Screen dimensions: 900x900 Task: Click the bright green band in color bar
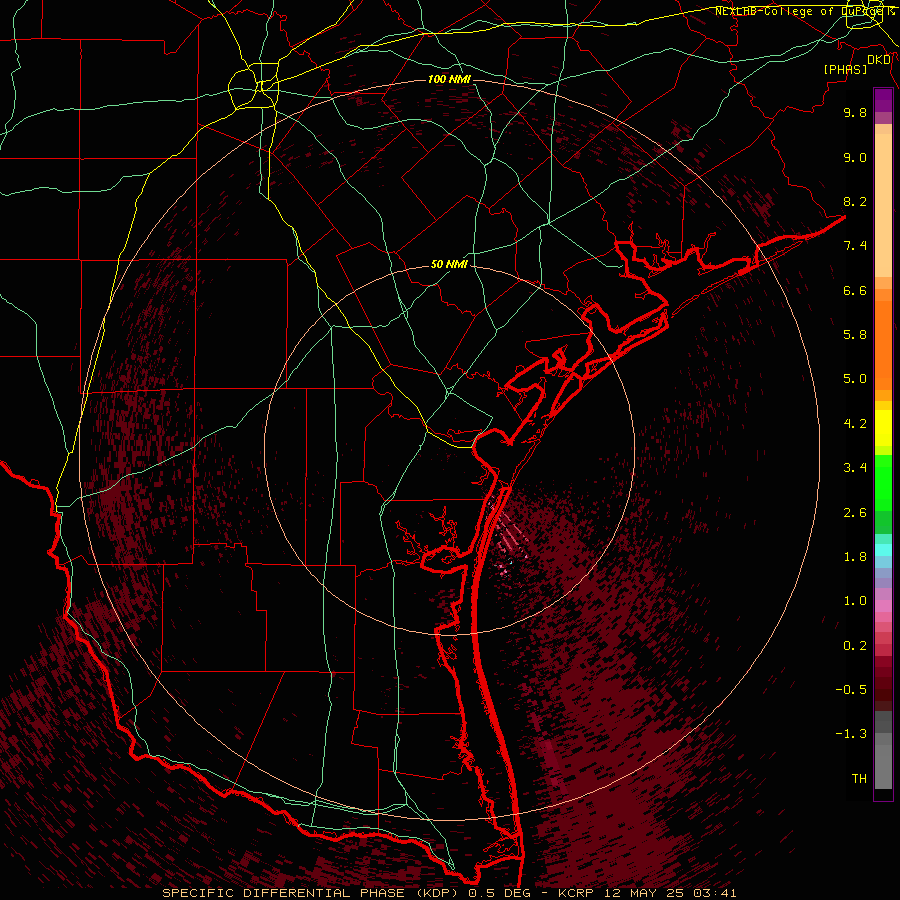tap(883, 482)
